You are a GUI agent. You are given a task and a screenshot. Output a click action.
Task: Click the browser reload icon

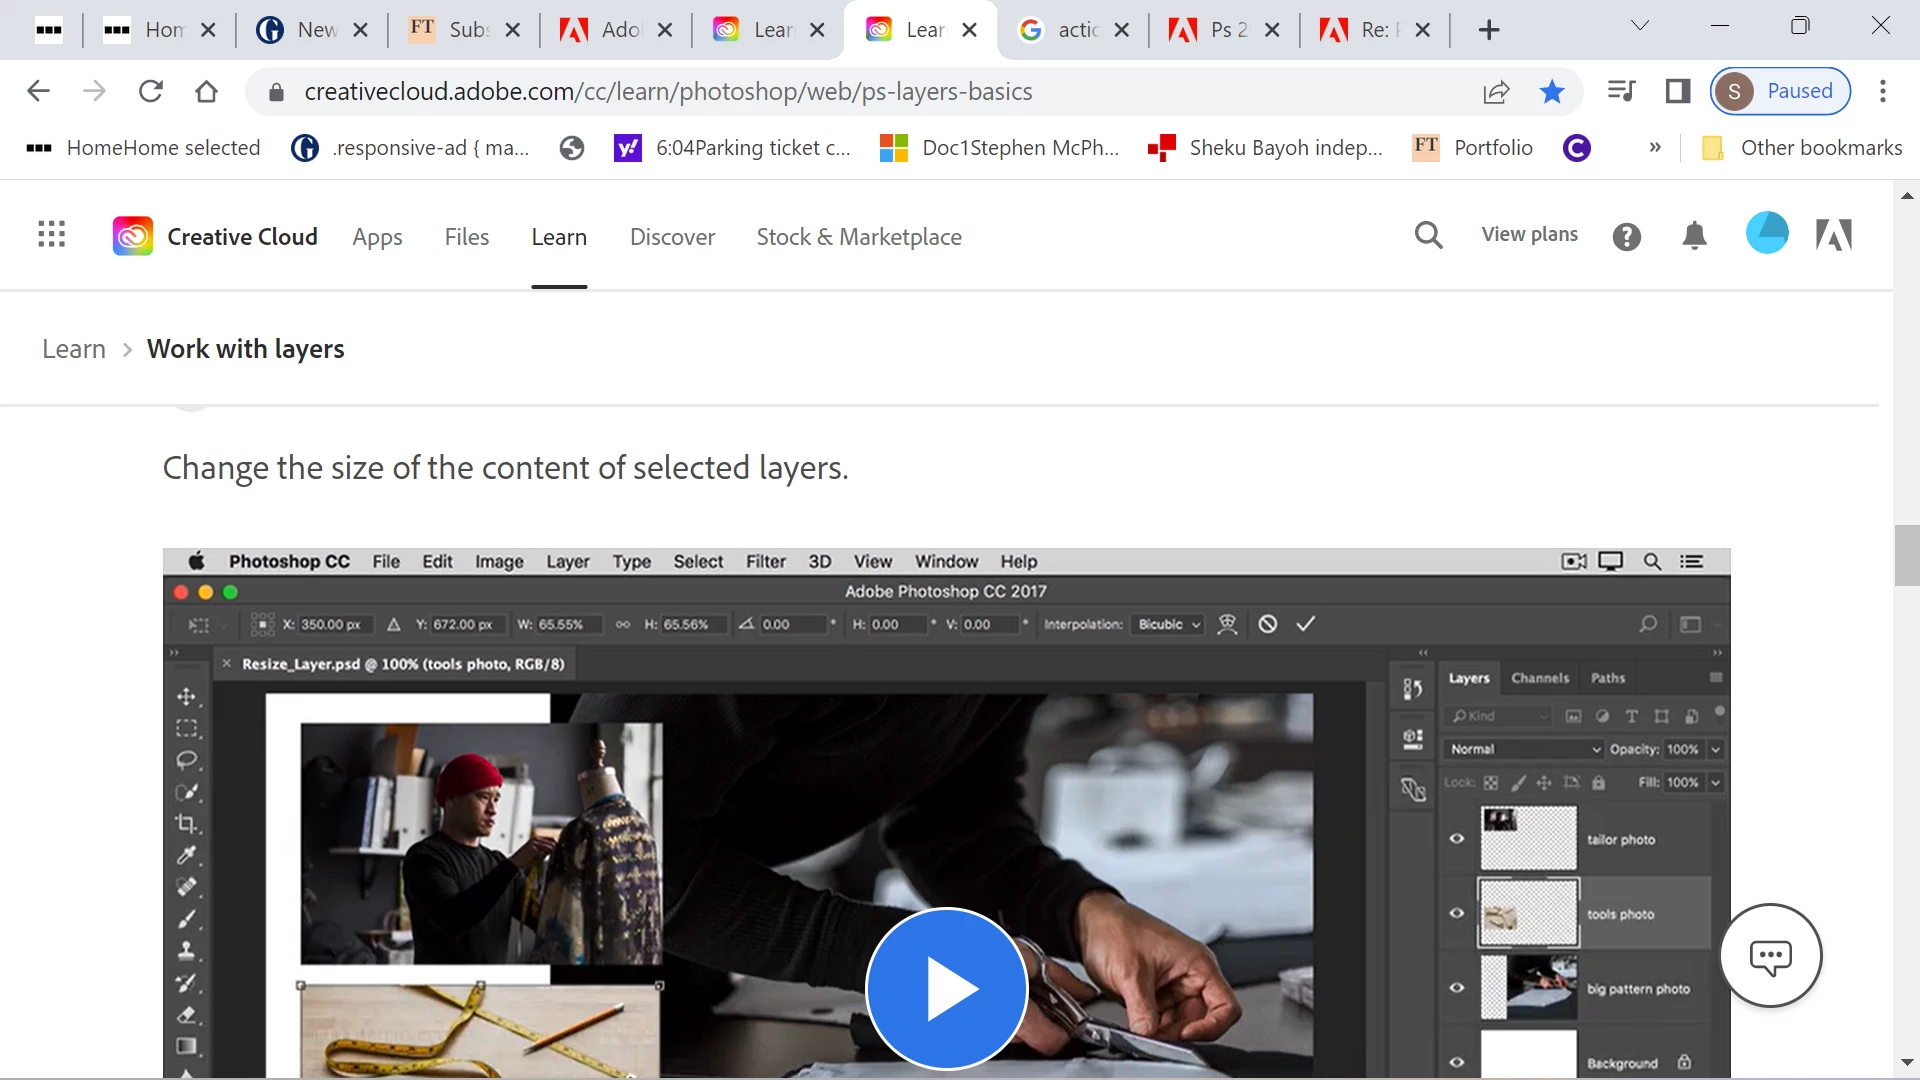151,92
